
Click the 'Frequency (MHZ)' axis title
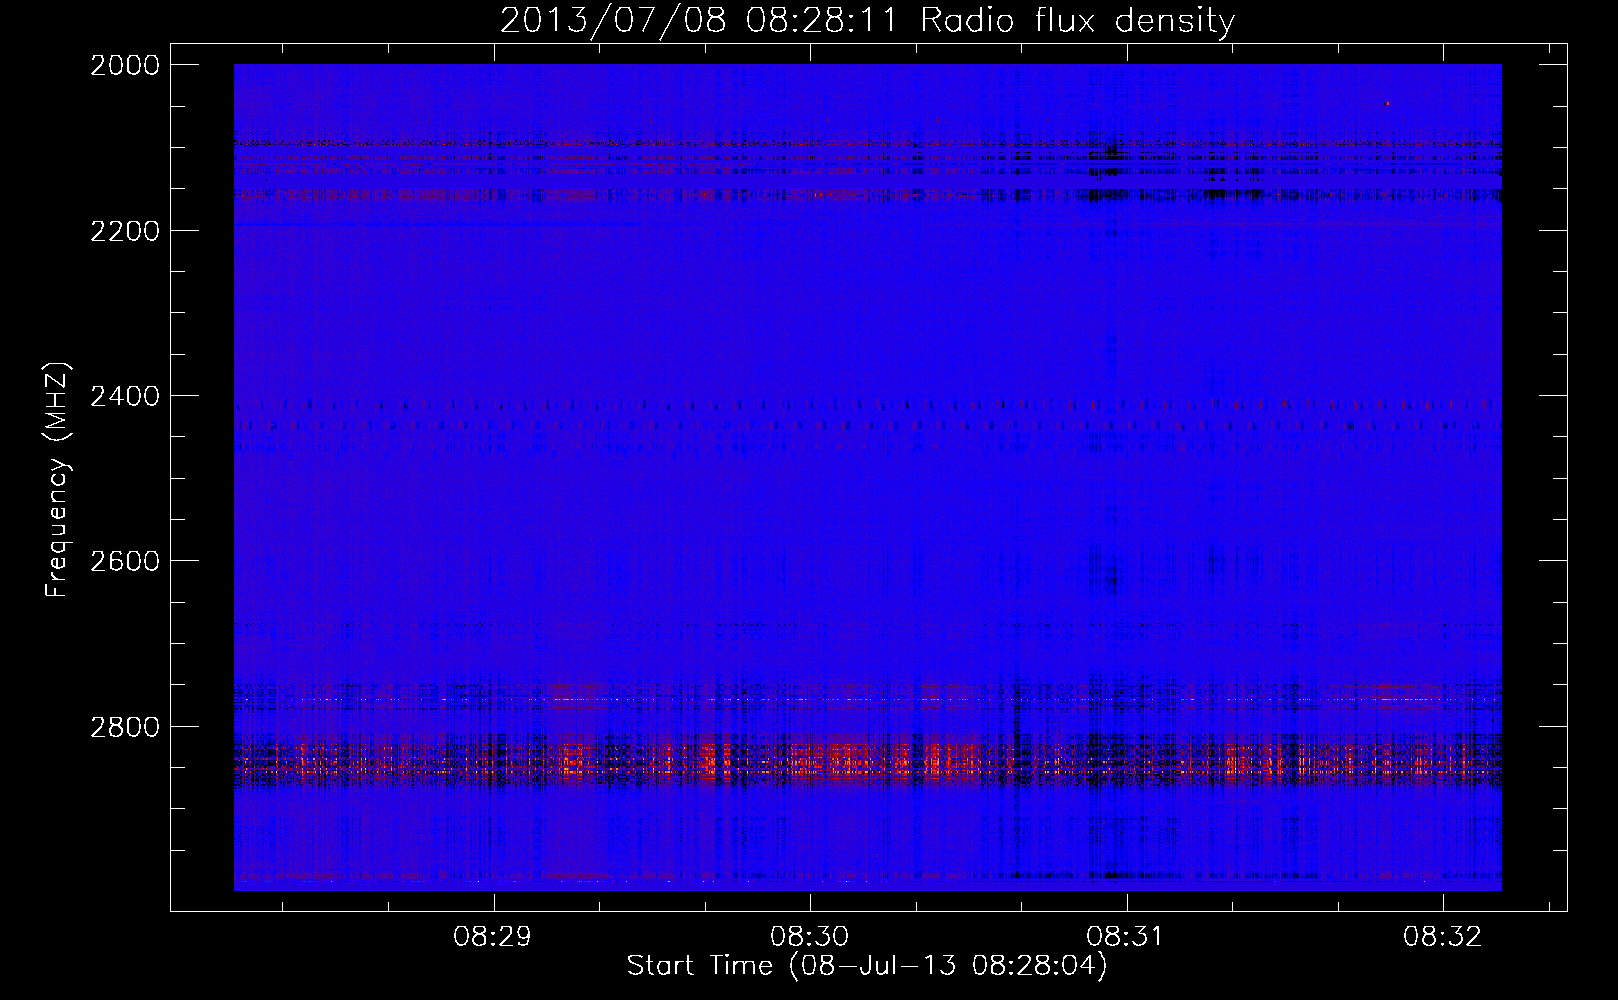(x=59, y=480)
